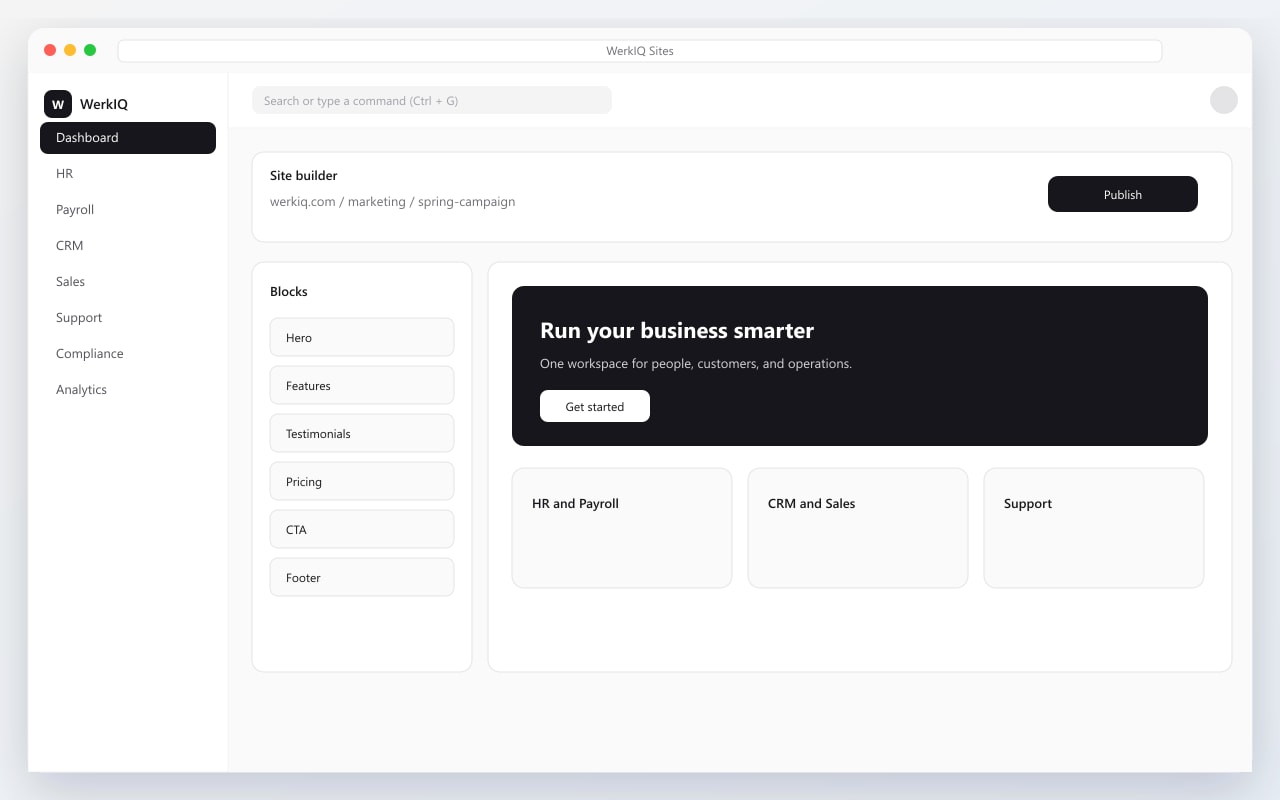The height and width of the screenshot is (800, 1280).
Task: Select the CTA block
Action: (x=362, y=529)
